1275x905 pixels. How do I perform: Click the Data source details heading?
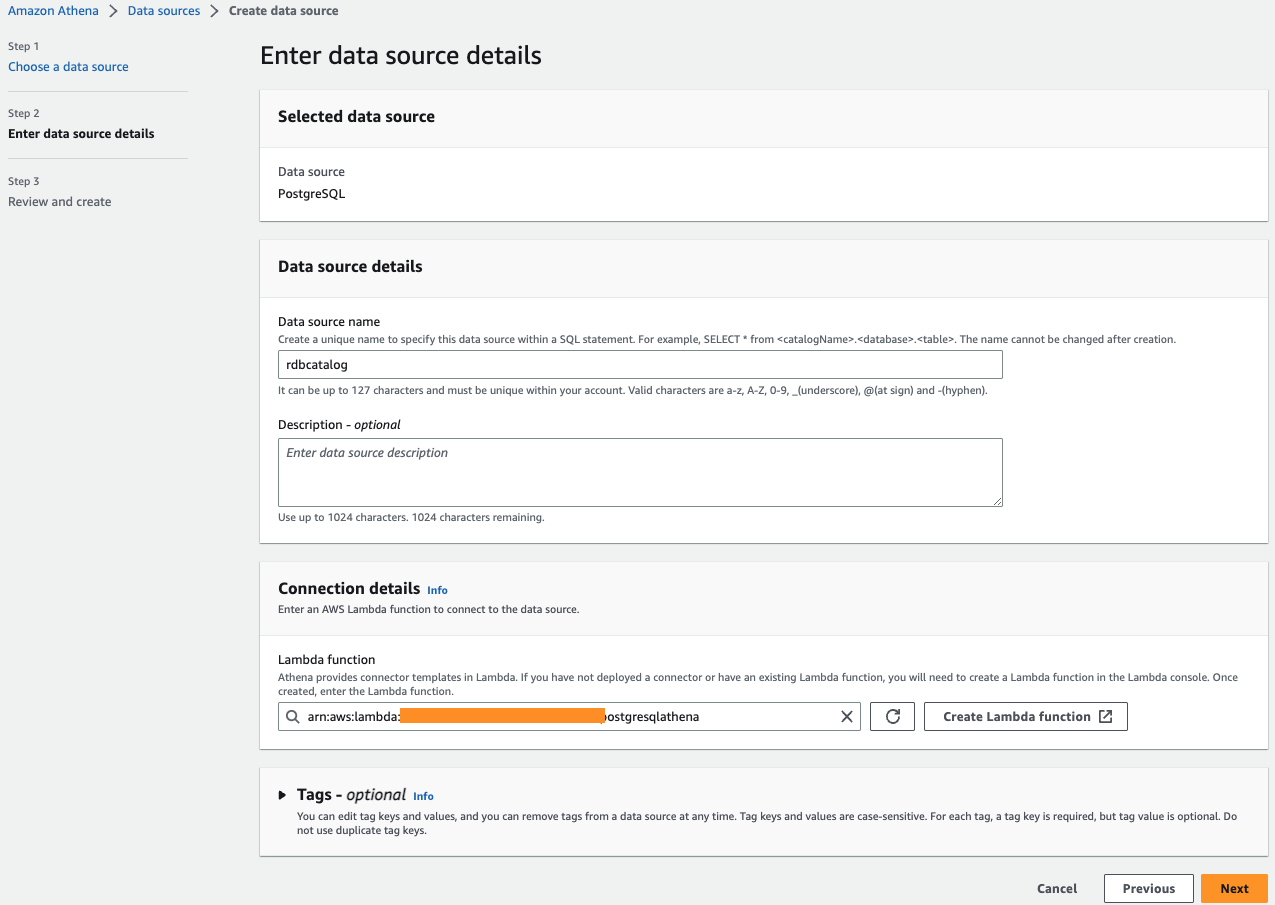(350, 267)
